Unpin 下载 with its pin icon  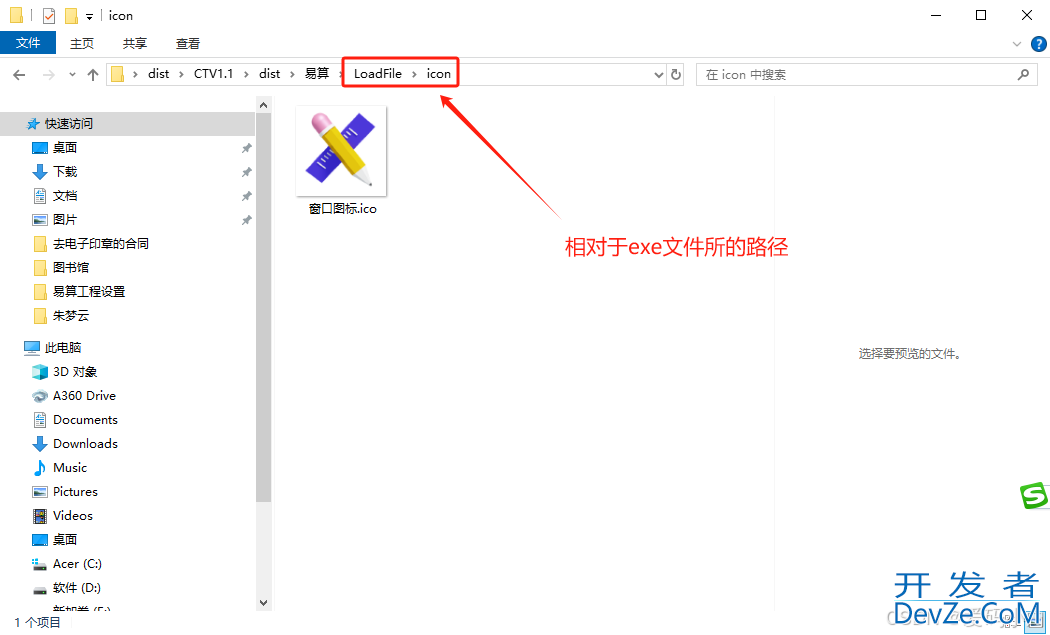click(x=246, y=172)
